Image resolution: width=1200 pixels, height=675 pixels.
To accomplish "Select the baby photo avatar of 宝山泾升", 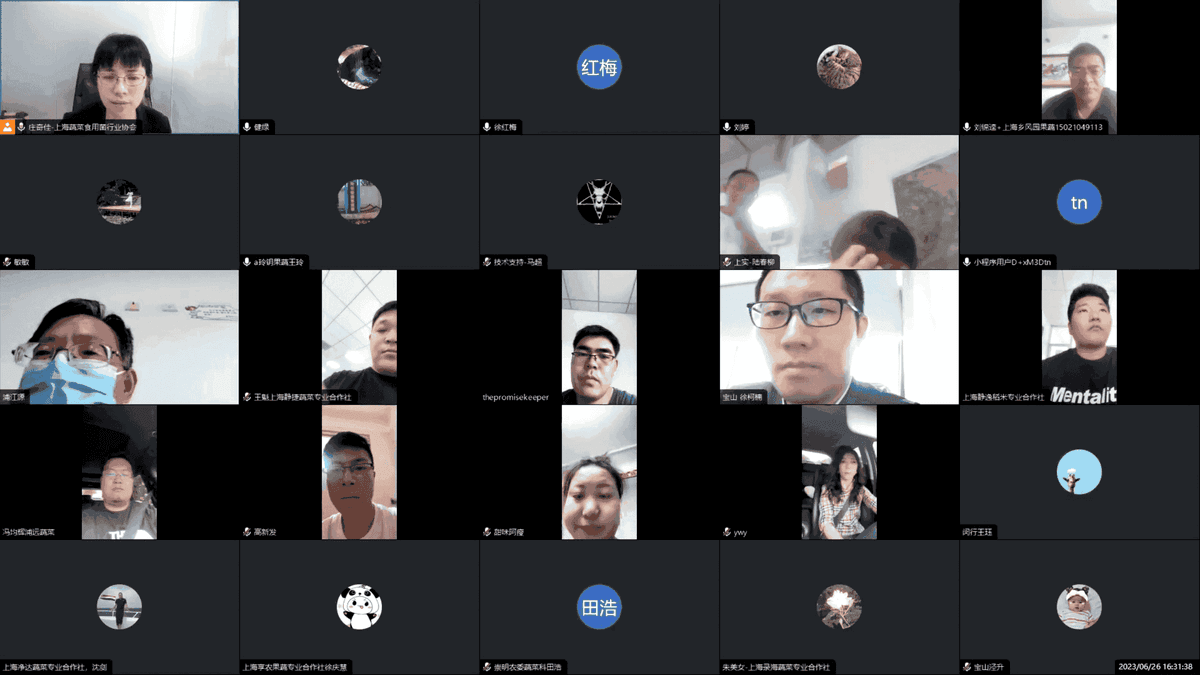I will click(x=1079, y=607).
